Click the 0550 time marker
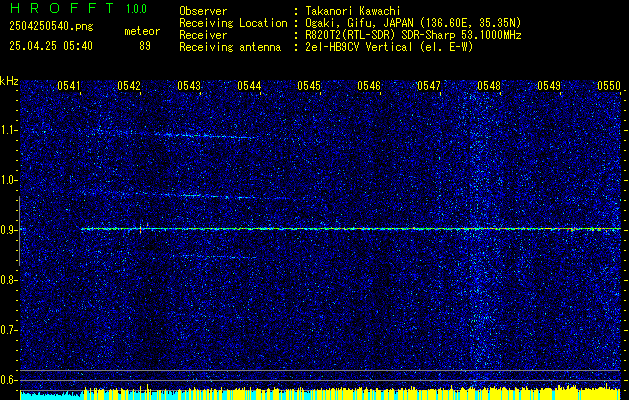The image size is (629, 400). pyautogui.click(x=609, y=86)
